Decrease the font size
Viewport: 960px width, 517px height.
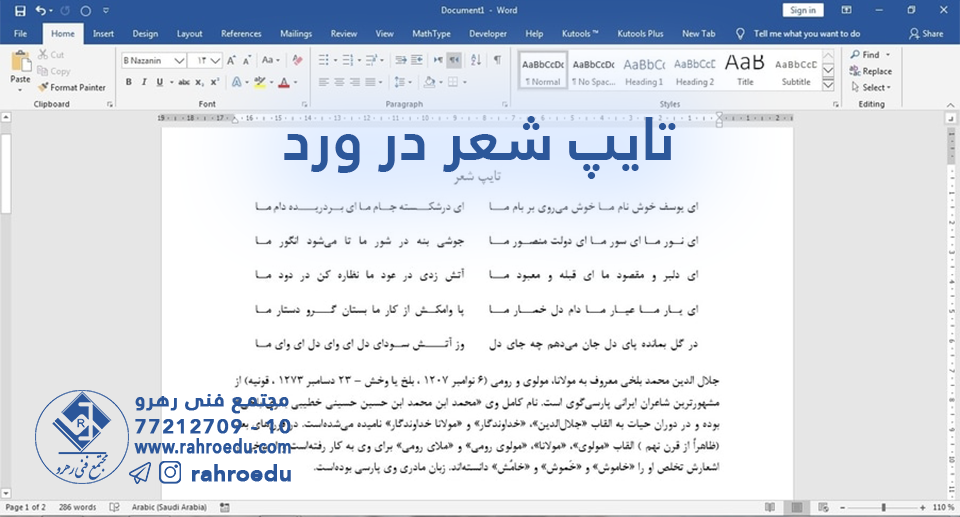click(x=246, y=60)
